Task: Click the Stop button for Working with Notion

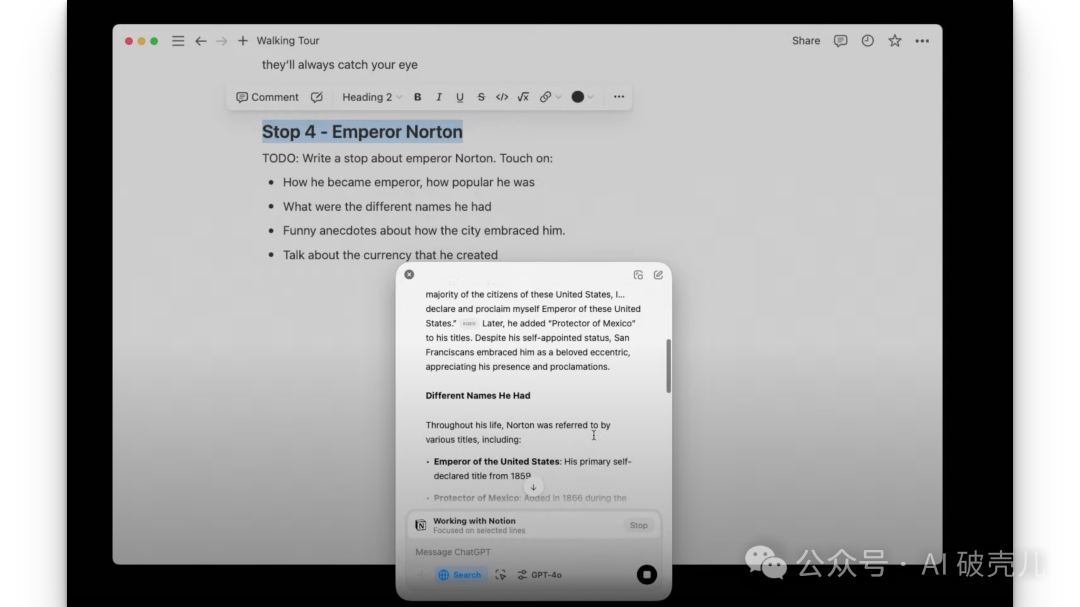Action: (x=638, y=525)
